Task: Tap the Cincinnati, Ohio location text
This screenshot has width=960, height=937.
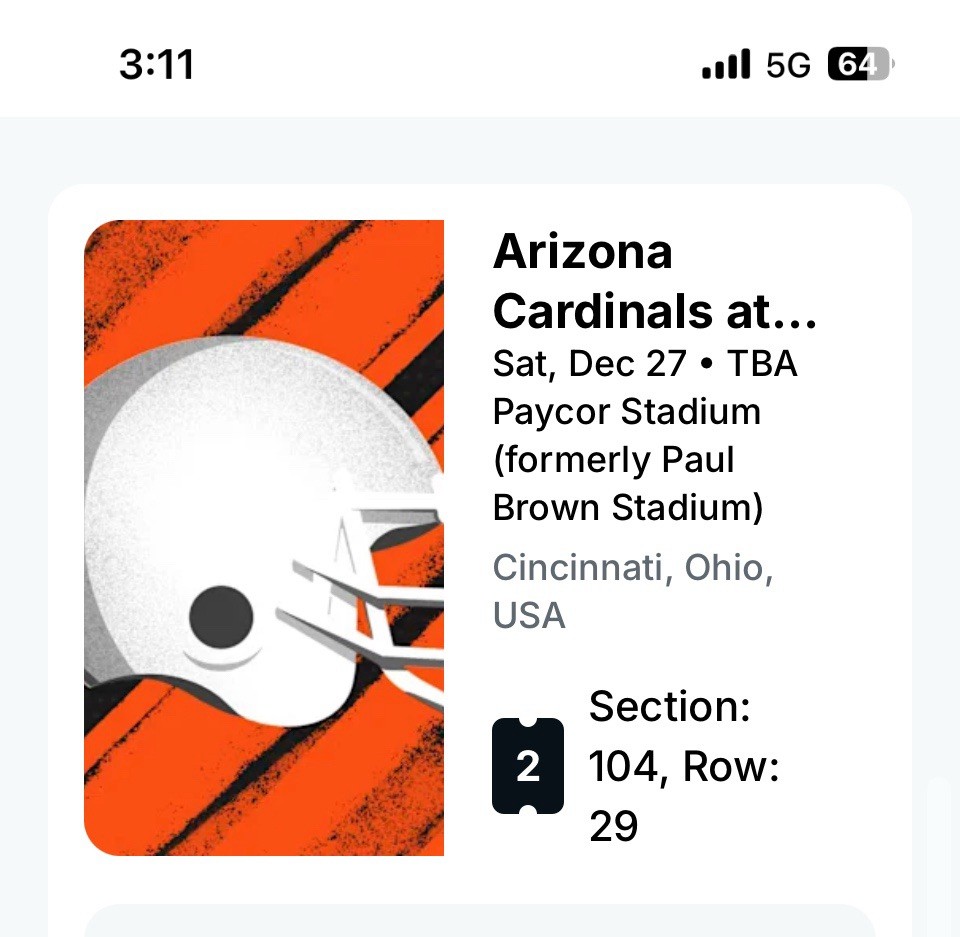Action: (x=633, y=568)
